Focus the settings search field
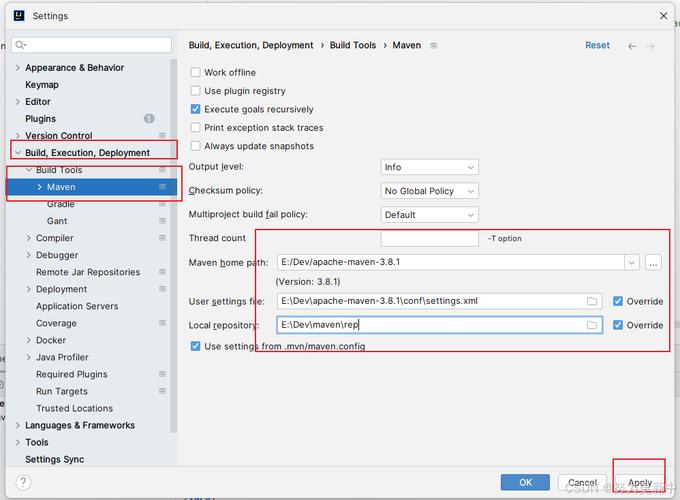 (92, 45)
